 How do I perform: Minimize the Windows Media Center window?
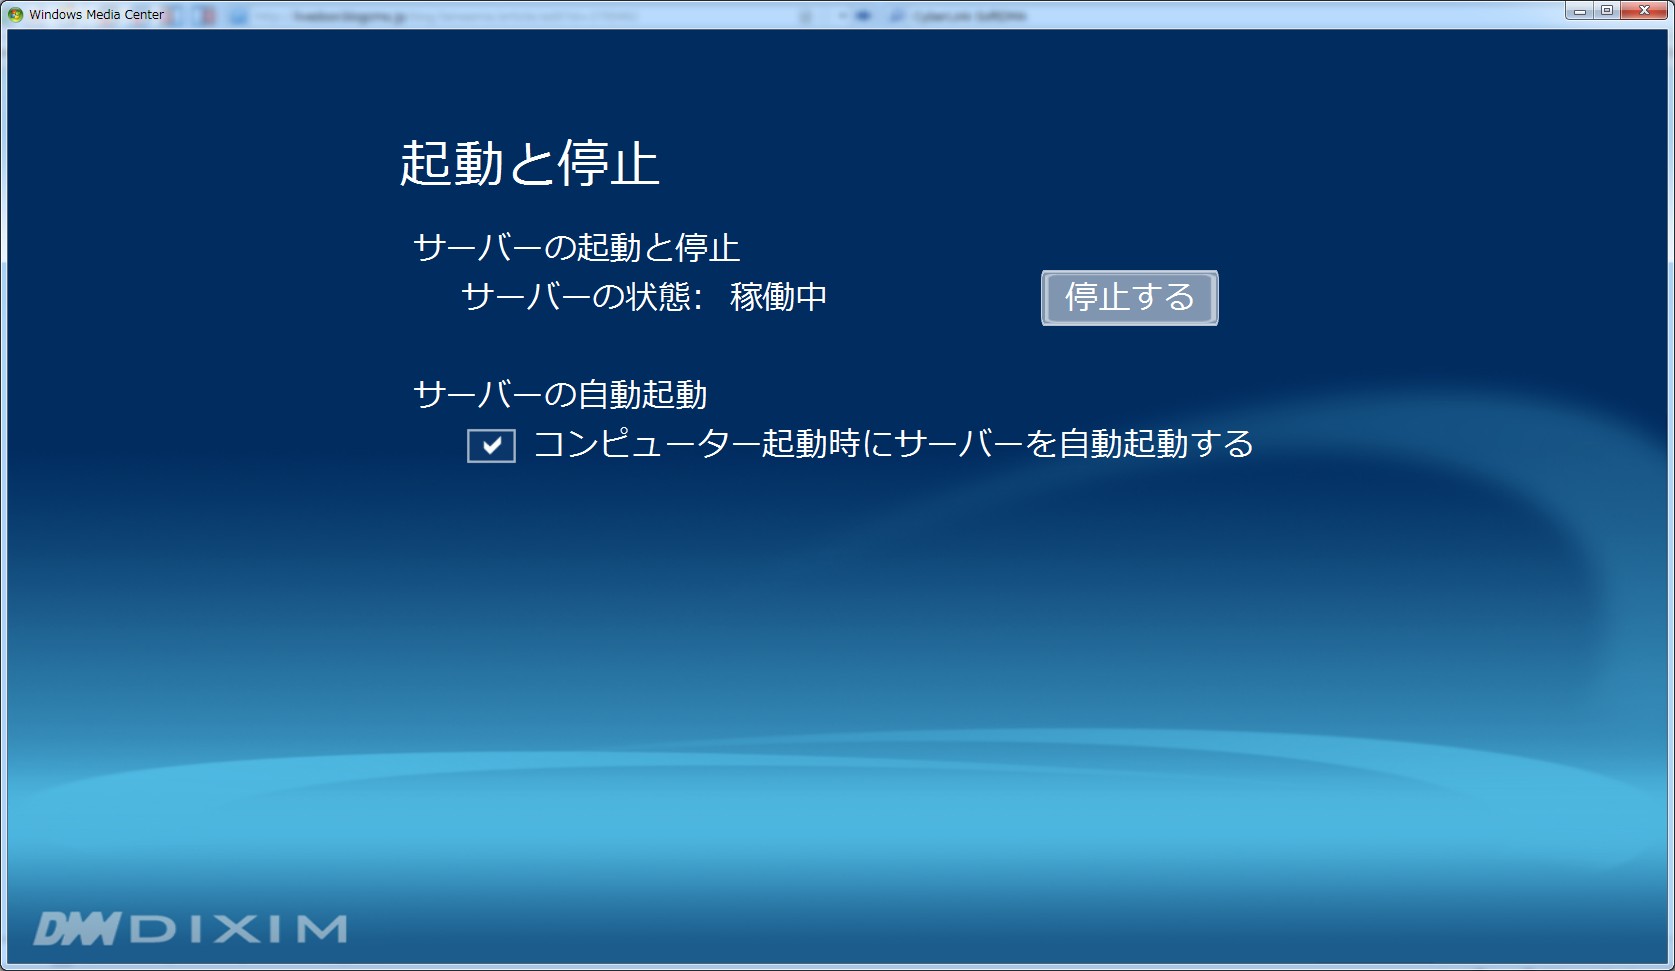pos(1580,11)
